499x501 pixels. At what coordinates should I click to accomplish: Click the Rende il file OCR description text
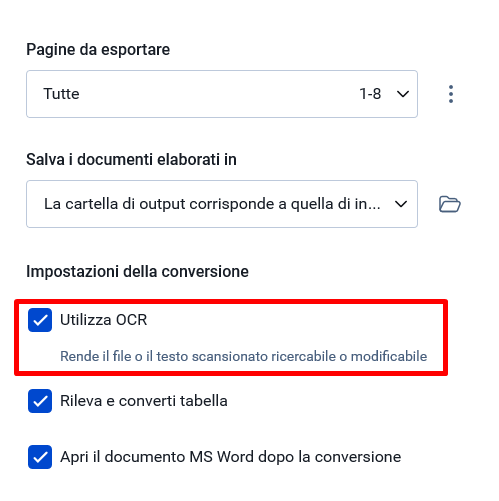(x=244, y=356)
